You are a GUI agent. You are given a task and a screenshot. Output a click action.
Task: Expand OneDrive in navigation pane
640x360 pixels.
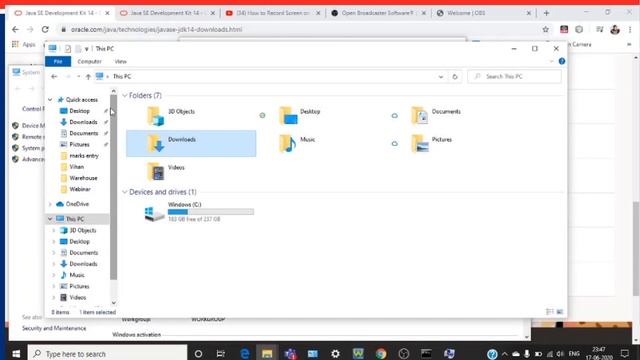click(x=50, y=204)
